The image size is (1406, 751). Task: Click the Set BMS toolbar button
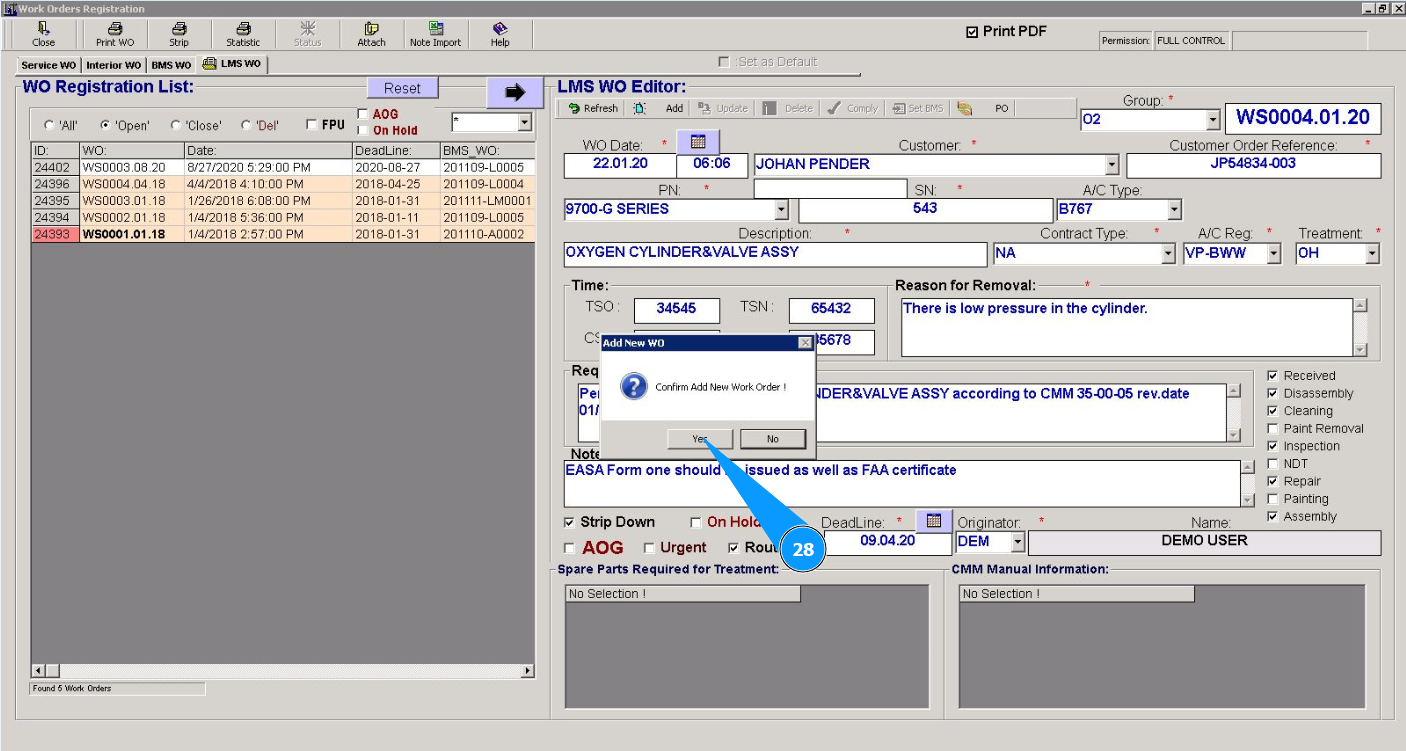point(917,108)
